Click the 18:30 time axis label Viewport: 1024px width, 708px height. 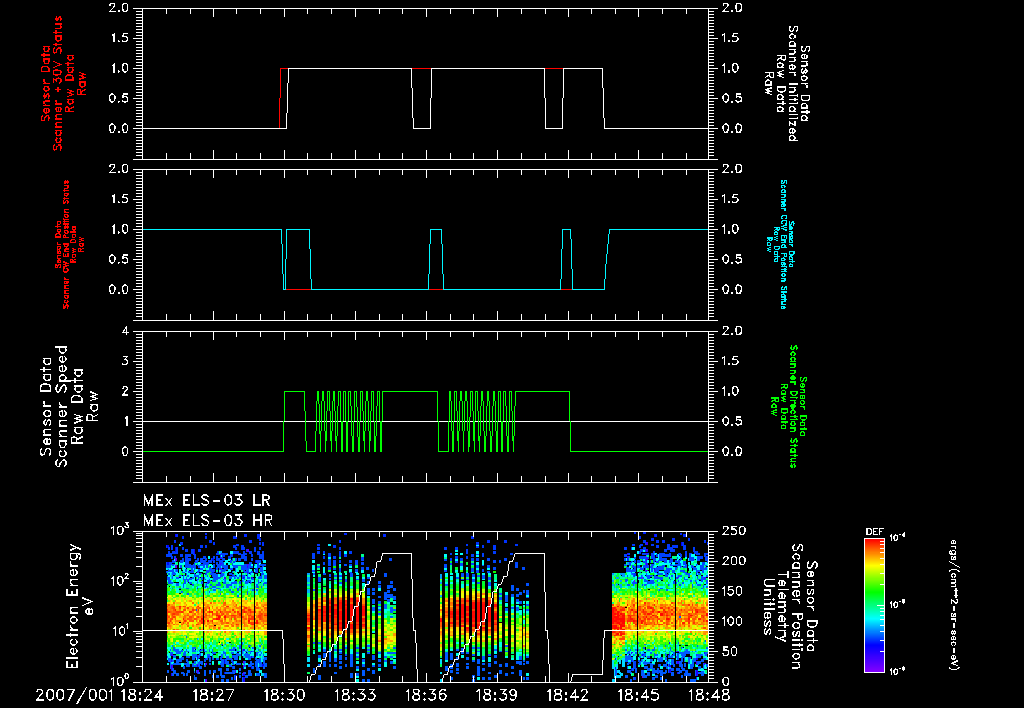[x=284, y=696]
